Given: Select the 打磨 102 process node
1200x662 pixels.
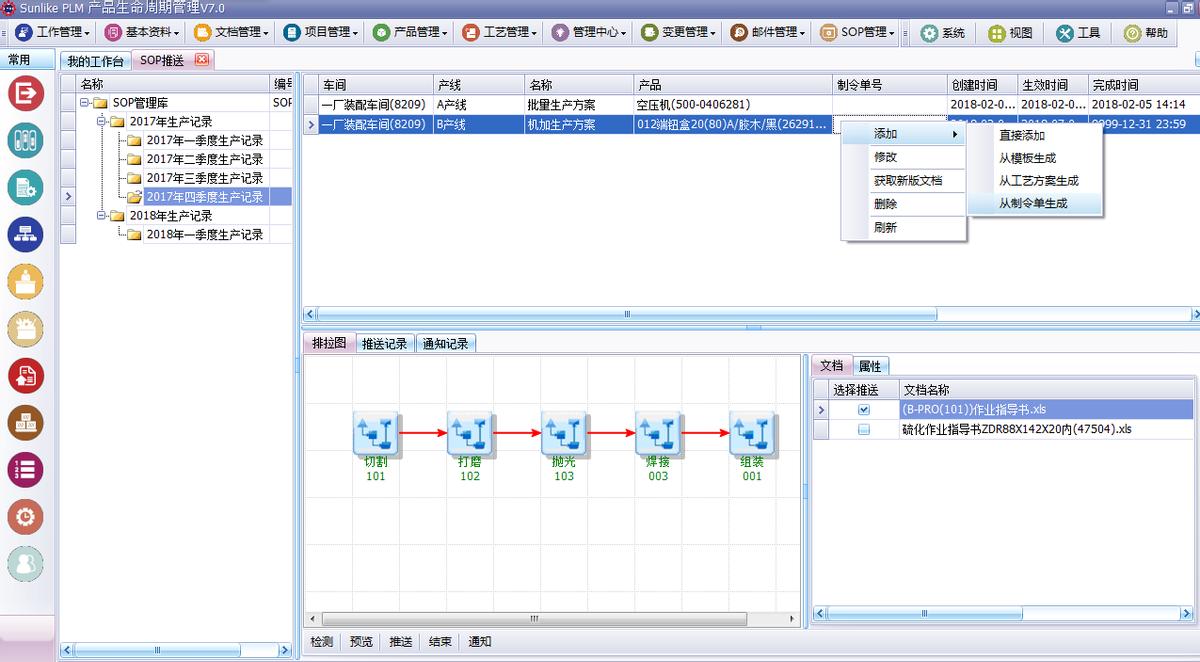Looking at the screenshot, I should pos(469,433).
